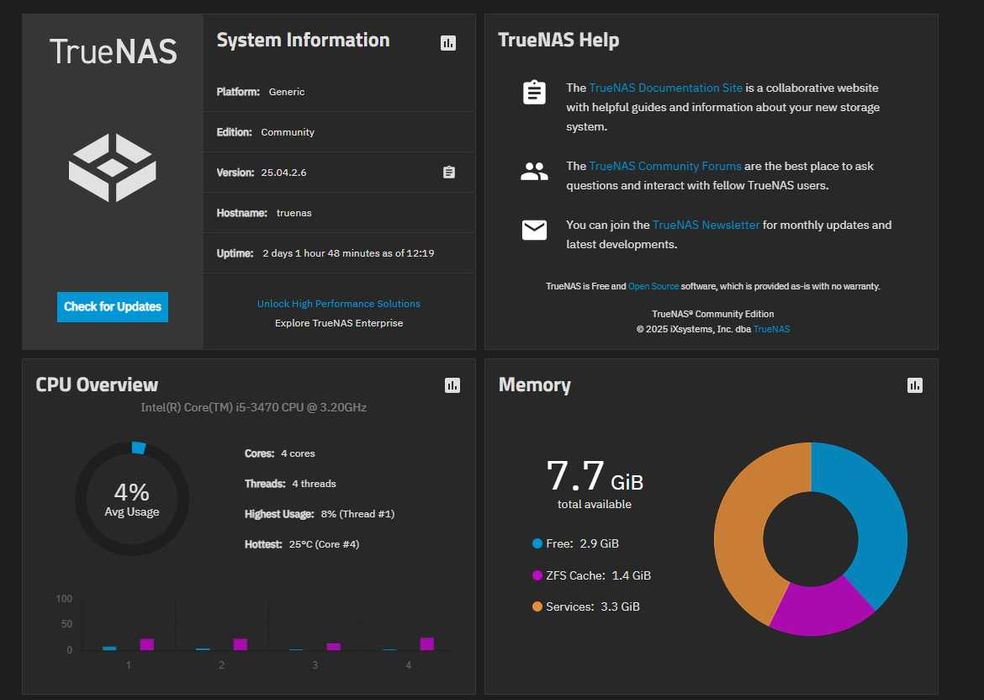Click purple bar for thread 1
The width and height of the screenshot is (984, 700).
[x=147, y=644]
